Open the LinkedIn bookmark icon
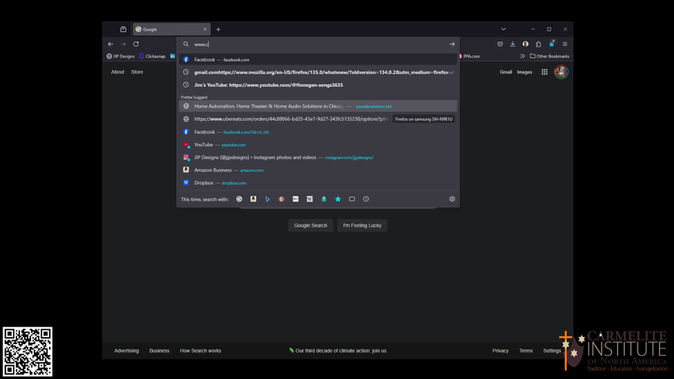Screen dimensions: 674x379 point(172,56)
